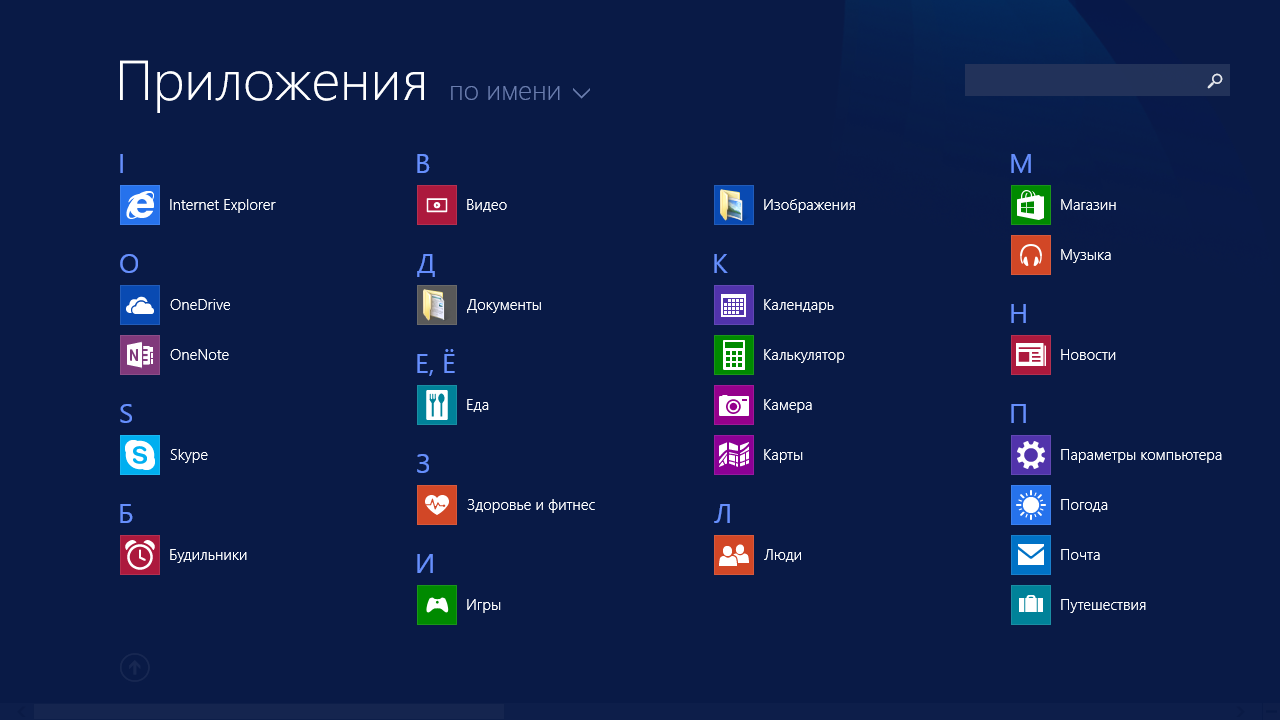Click the 'Будильники' label text
1280x720 pixels.
coord(208,555)
